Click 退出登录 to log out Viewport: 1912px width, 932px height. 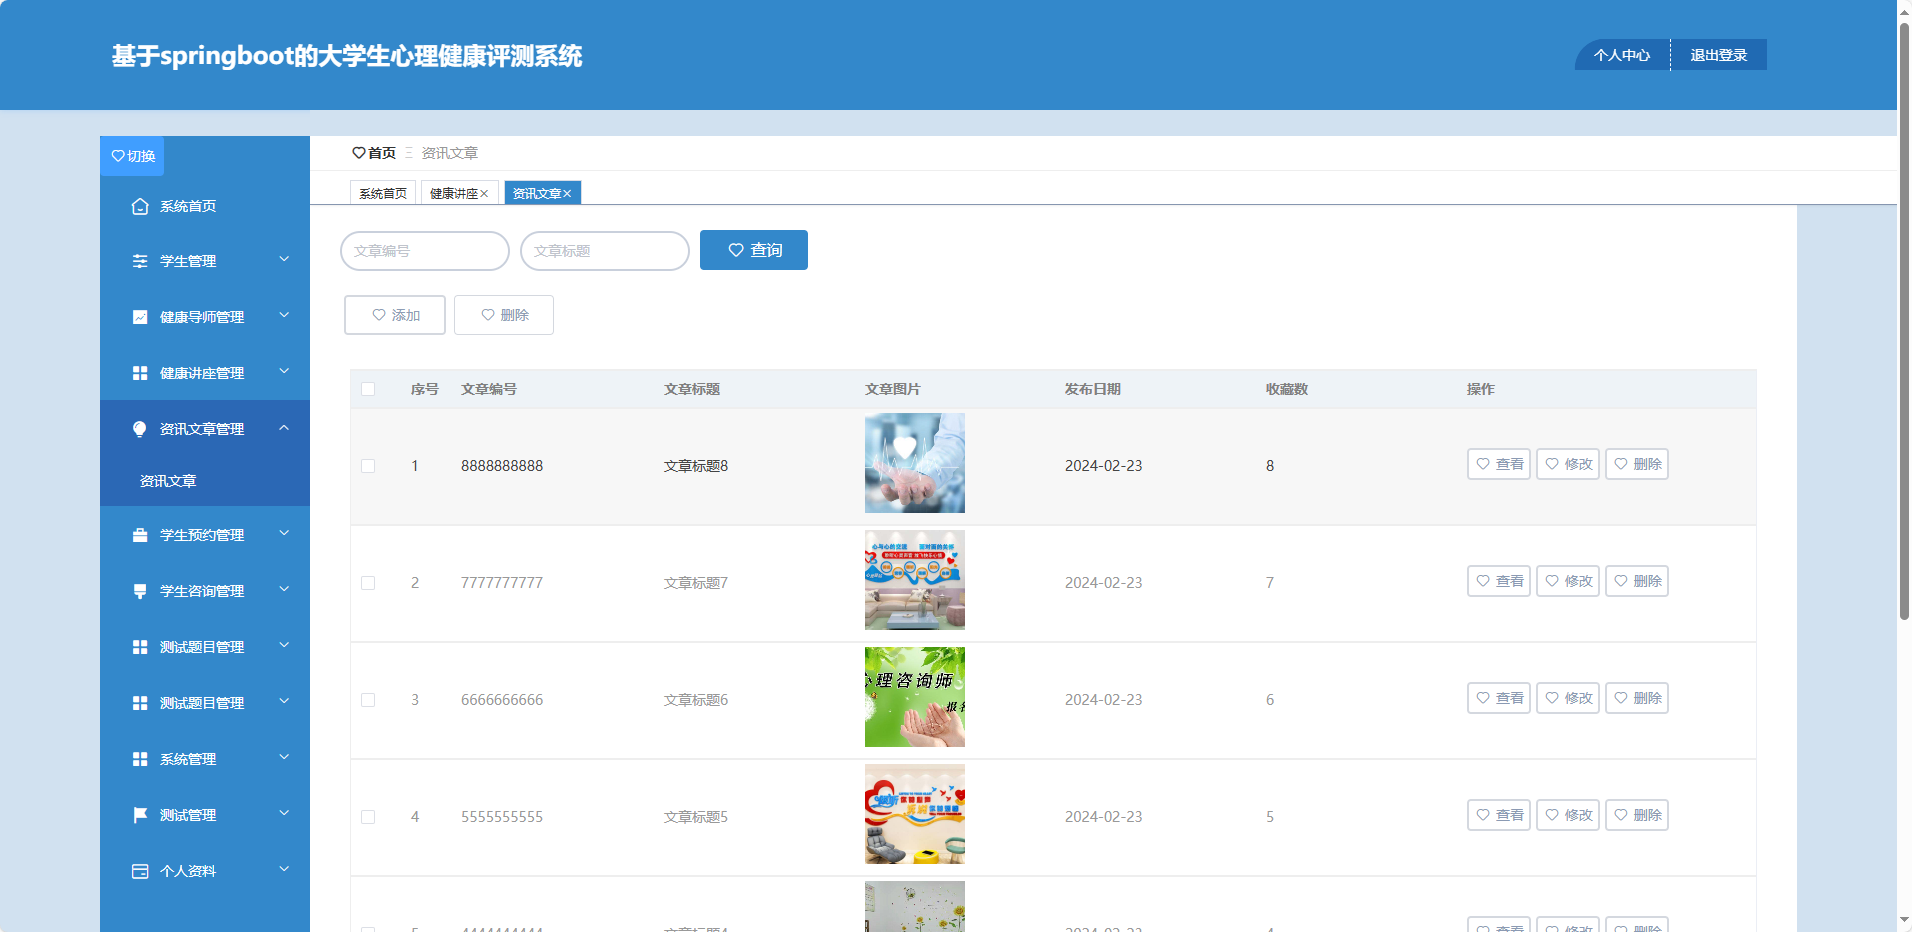click(x=1719, y=55)
